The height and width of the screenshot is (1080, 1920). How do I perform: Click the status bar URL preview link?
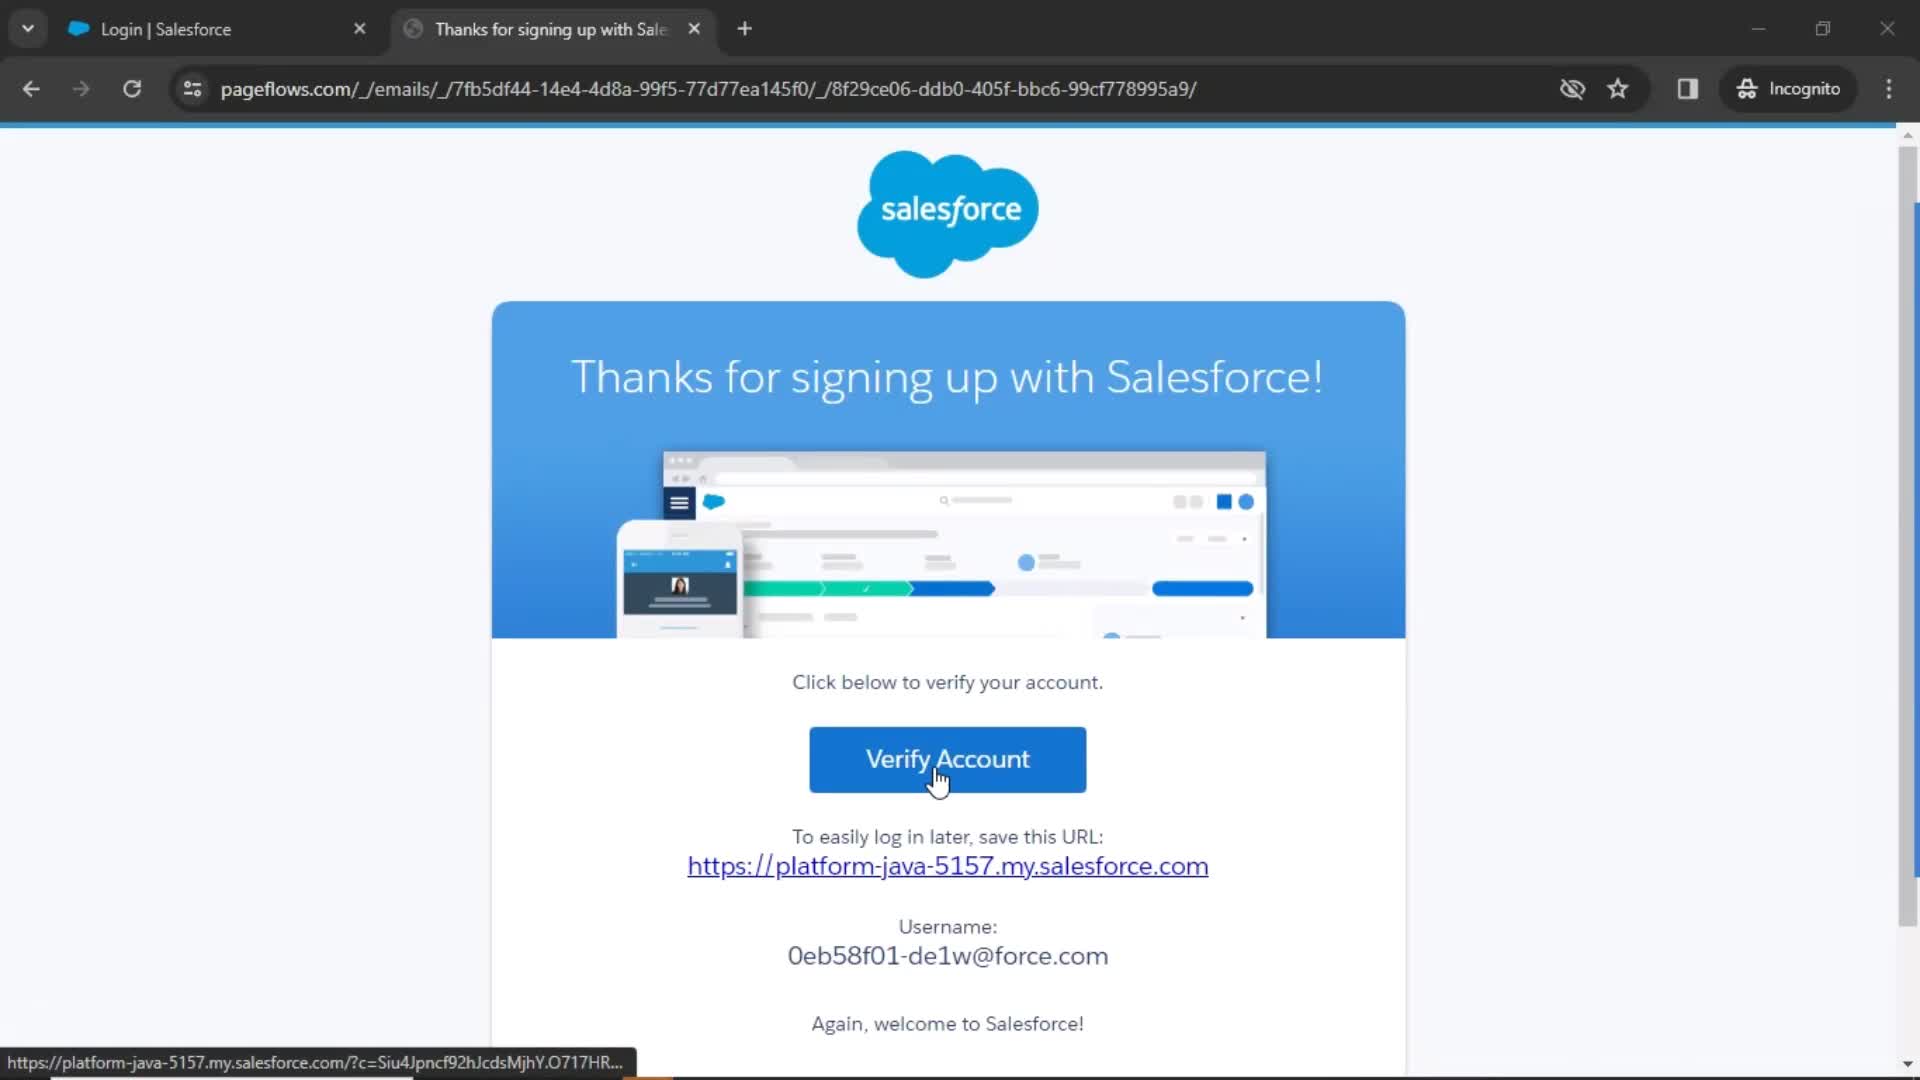point(316,1062)
